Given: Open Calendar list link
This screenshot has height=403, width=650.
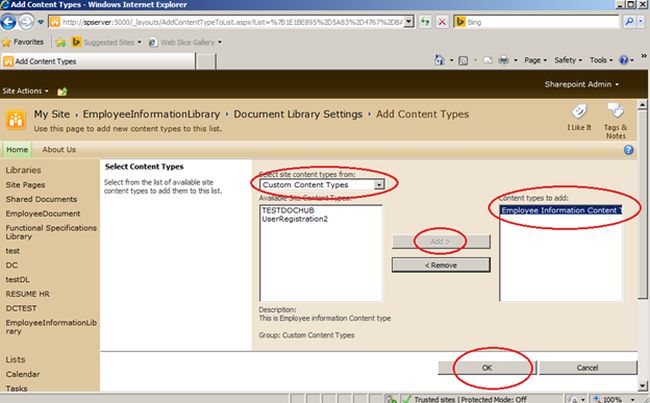Looking at the screenshot, I should click(23, 374).
